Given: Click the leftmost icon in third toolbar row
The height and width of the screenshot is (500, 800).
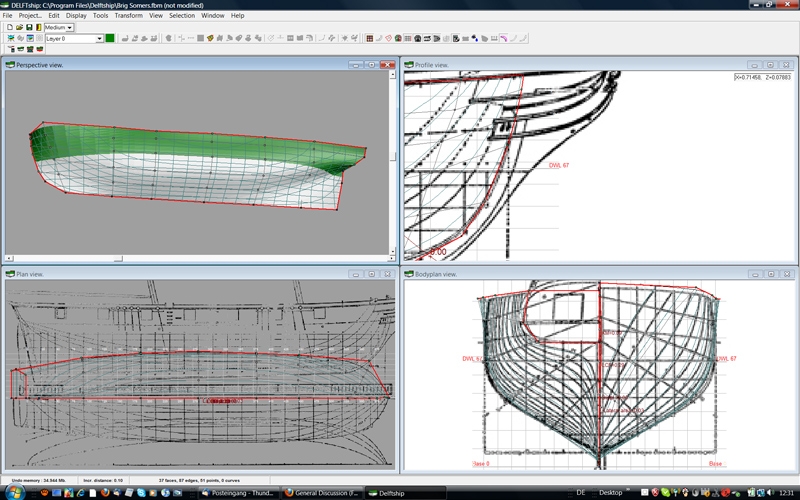Looking at the screenshot, I should 10,48.
